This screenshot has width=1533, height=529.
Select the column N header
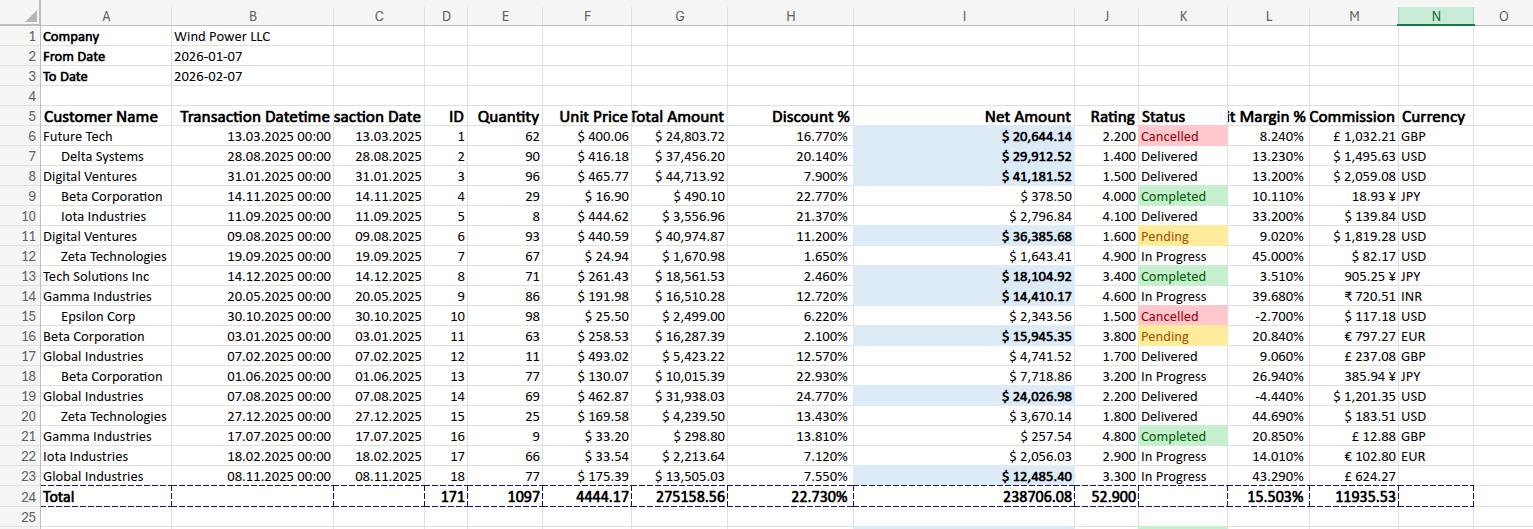pyautogui.click(x=1436, y=16)
